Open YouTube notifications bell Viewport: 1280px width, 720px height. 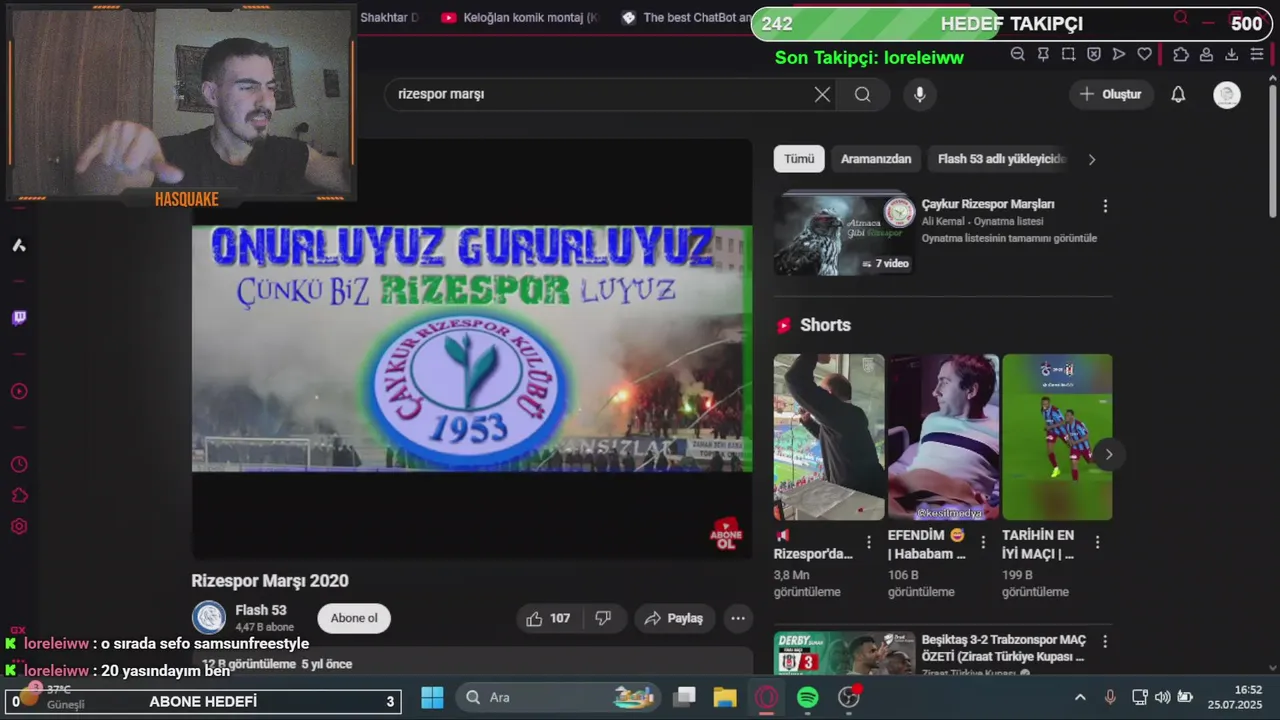[x=1178, y=94]
